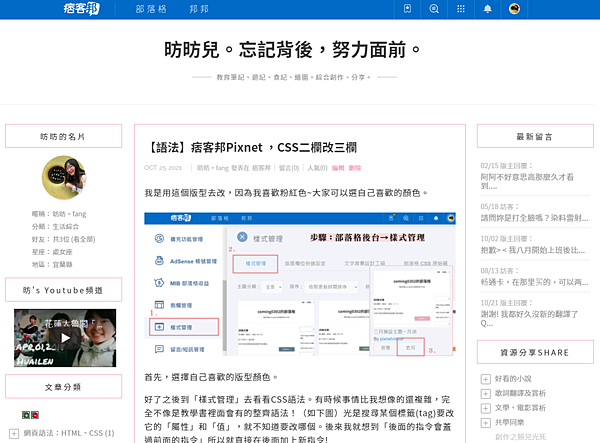Open the bookmark icon in the top bar
Screen dimensions: 600x443
coord(408,9)
